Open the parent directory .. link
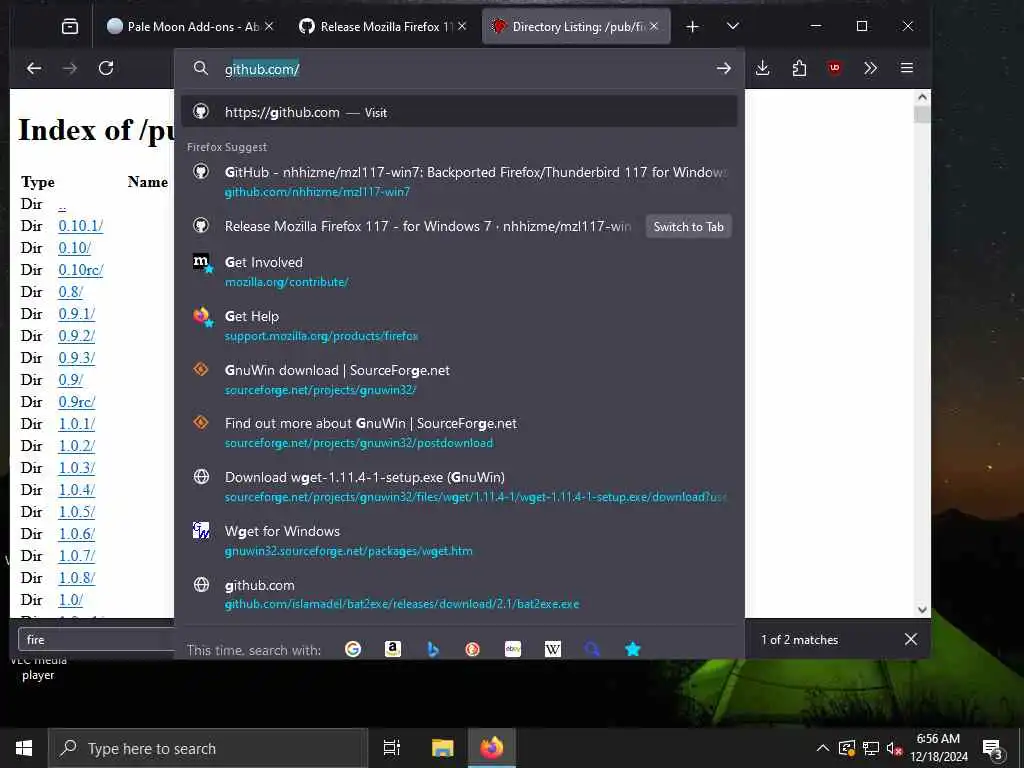 [x=62, y=204]
